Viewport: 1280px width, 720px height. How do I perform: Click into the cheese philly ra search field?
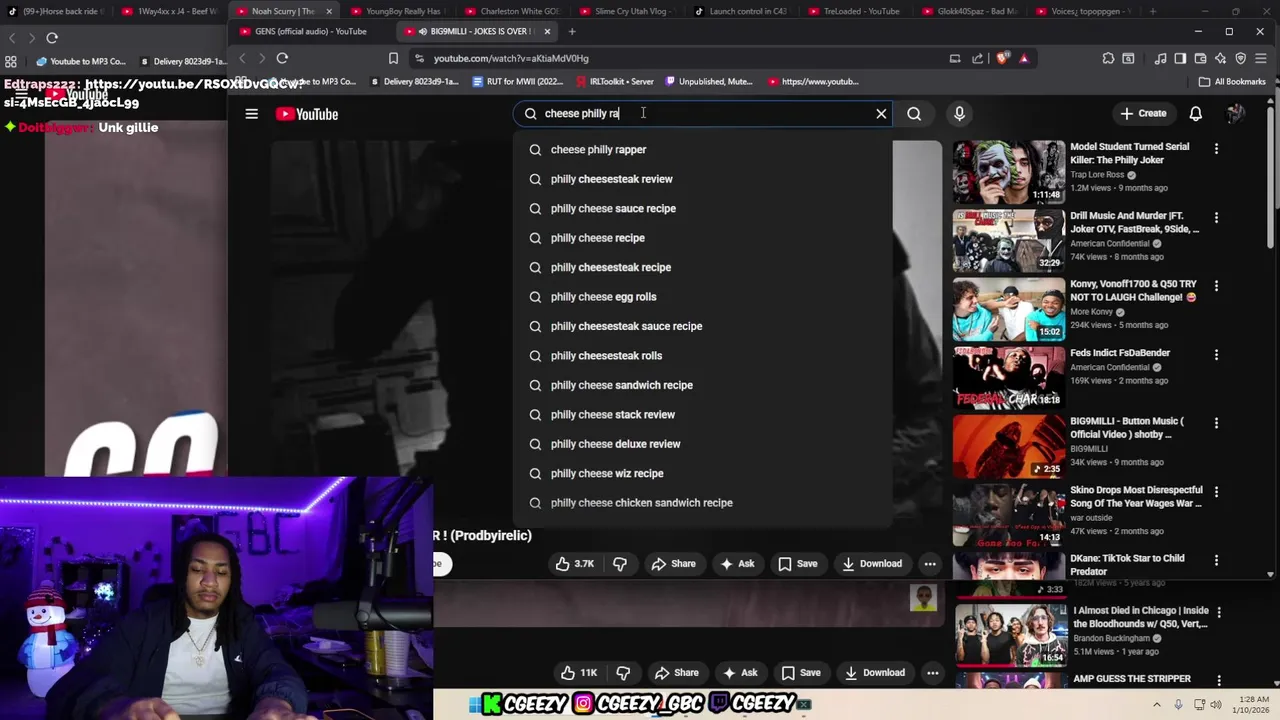coord(703,114)
